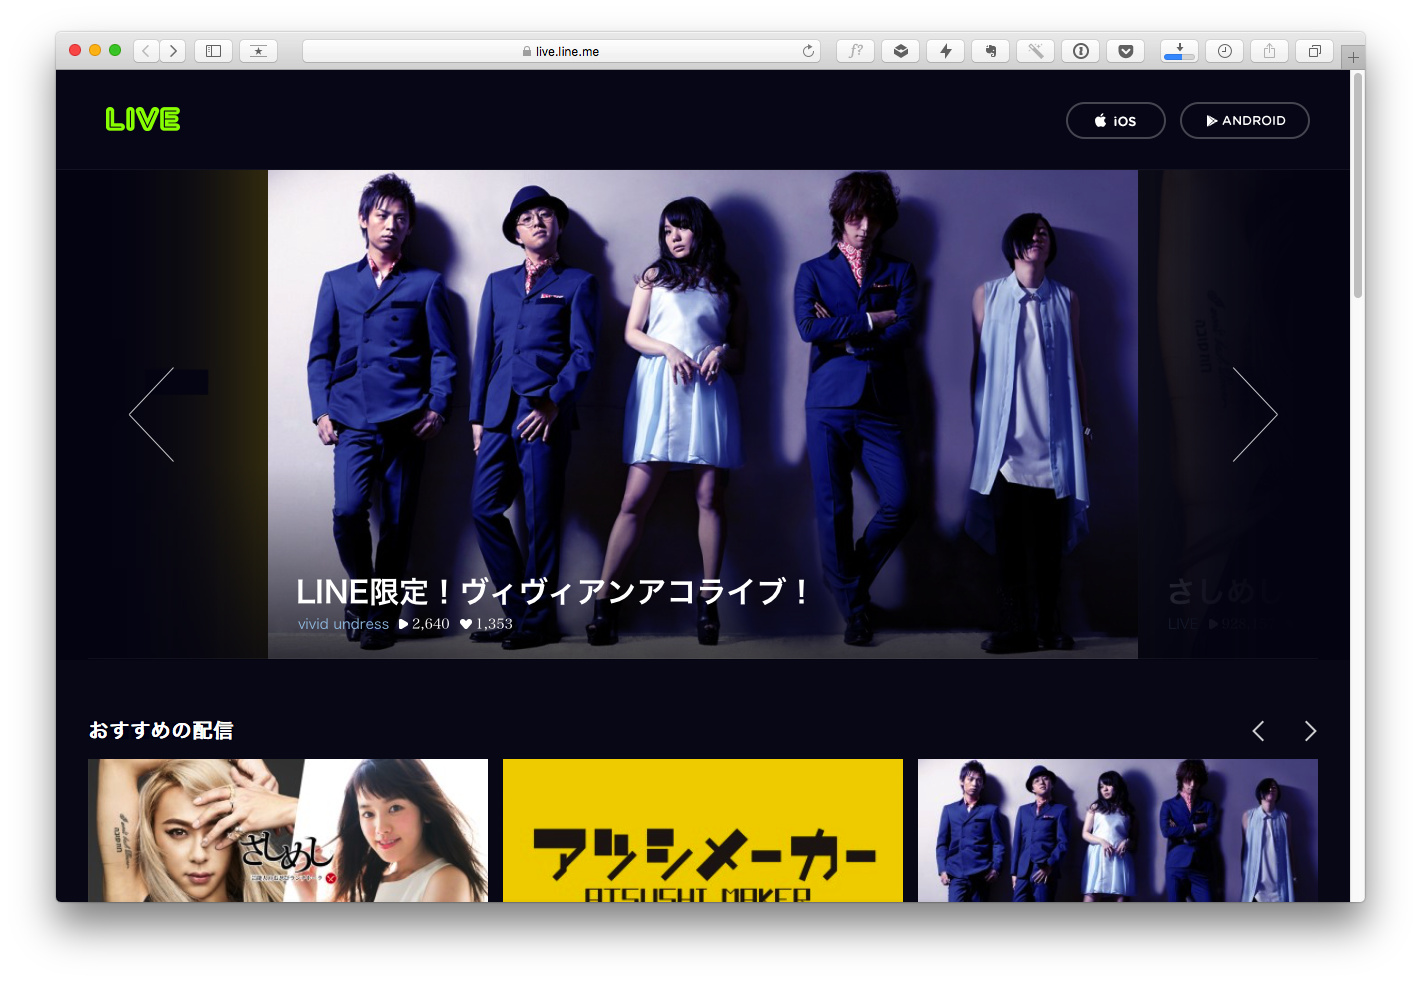
Task: Open the band photo recommended broadcast thumbnail
Action: pyautogui.click(x=1117, y=830)
